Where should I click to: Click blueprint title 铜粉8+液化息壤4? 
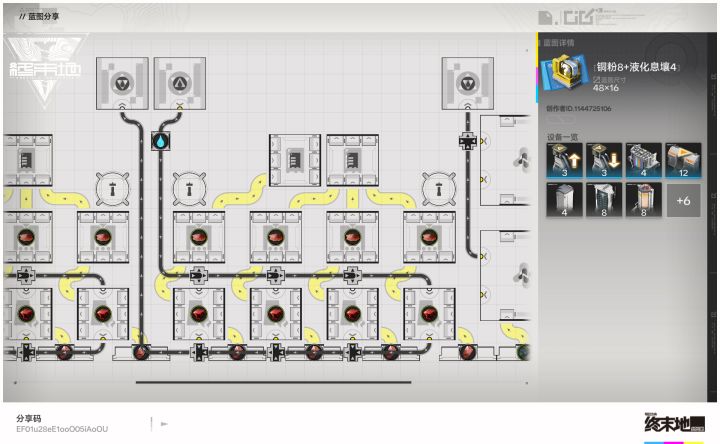[x=636, y=67]
